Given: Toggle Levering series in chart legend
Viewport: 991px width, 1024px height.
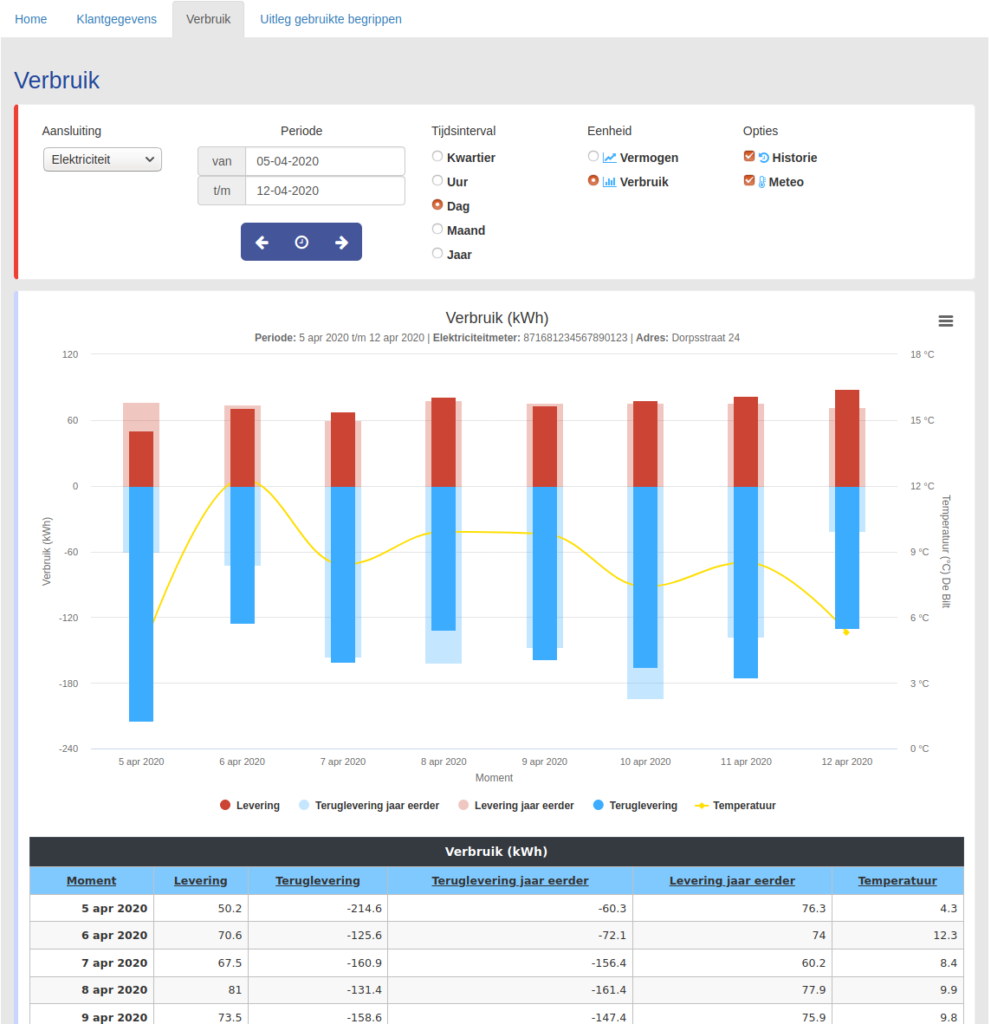Looking at the screenshot, I should click(249, 805).
